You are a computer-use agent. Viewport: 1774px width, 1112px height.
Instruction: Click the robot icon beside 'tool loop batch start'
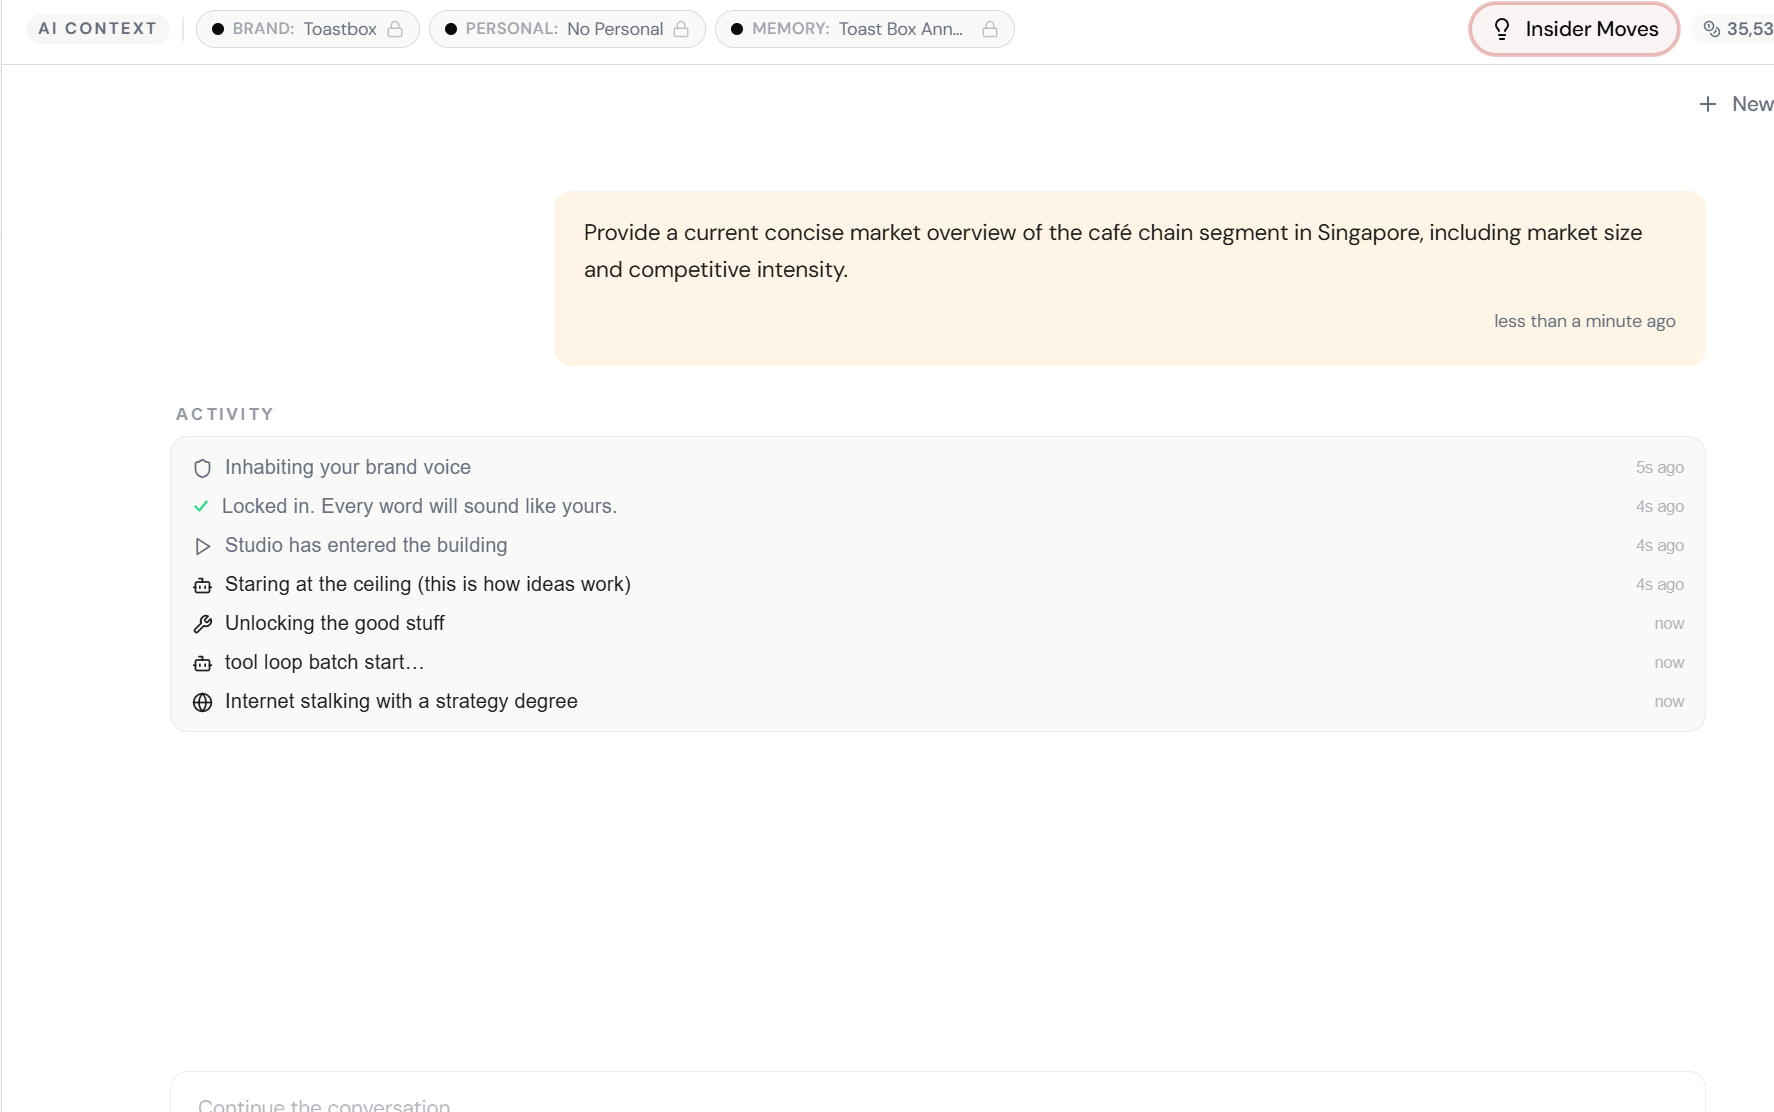pyautogui.click(x=203, y=663)
